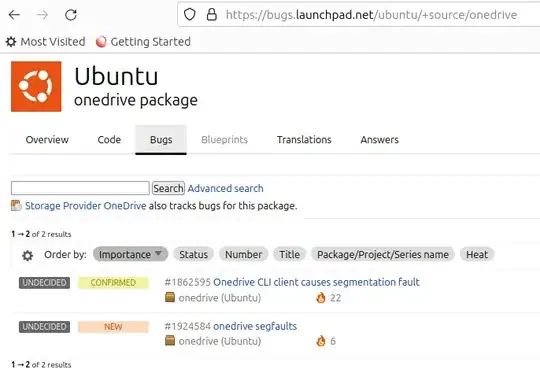The image size is (540, 384).
Task: Click the package icon for bug #1924584
Action: 170,341
